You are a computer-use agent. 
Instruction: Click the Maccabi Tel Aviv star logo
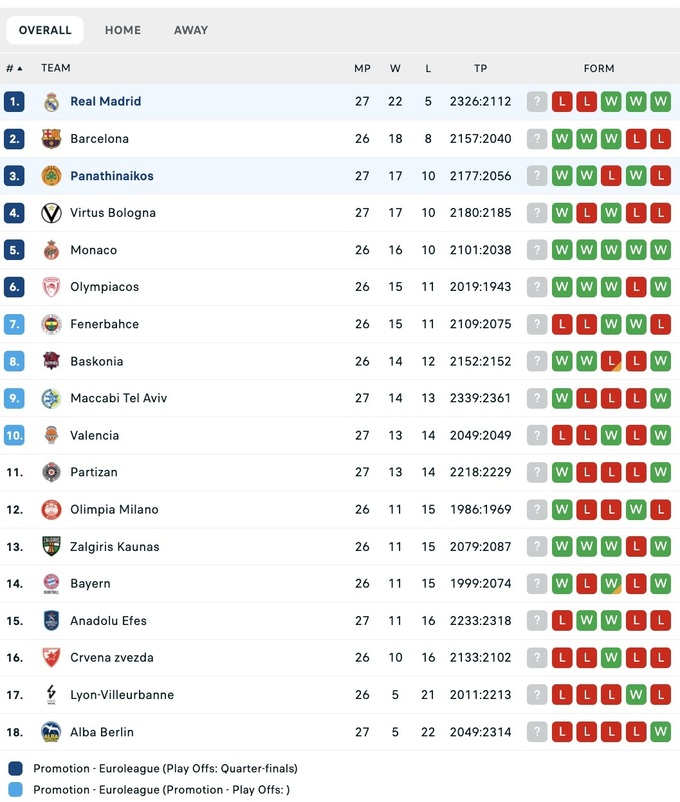51,398
